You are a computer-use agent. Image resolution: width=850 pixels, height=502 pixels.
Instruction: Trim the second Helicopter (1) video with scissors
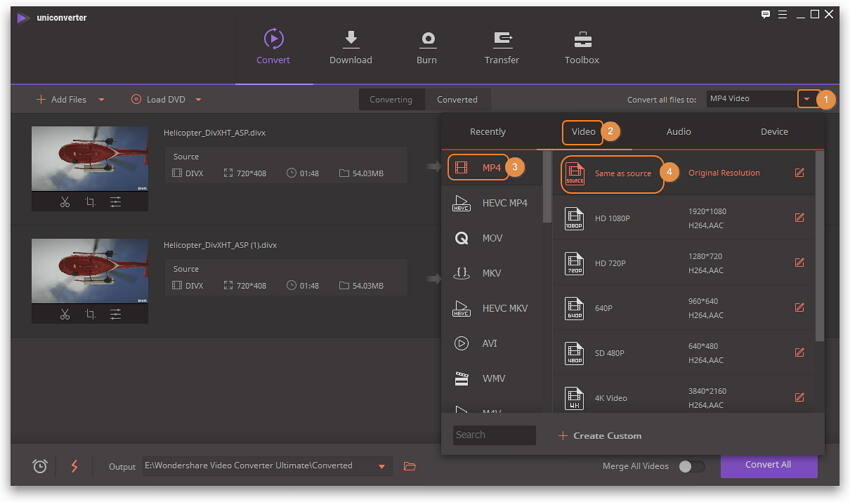click(65, 314)
